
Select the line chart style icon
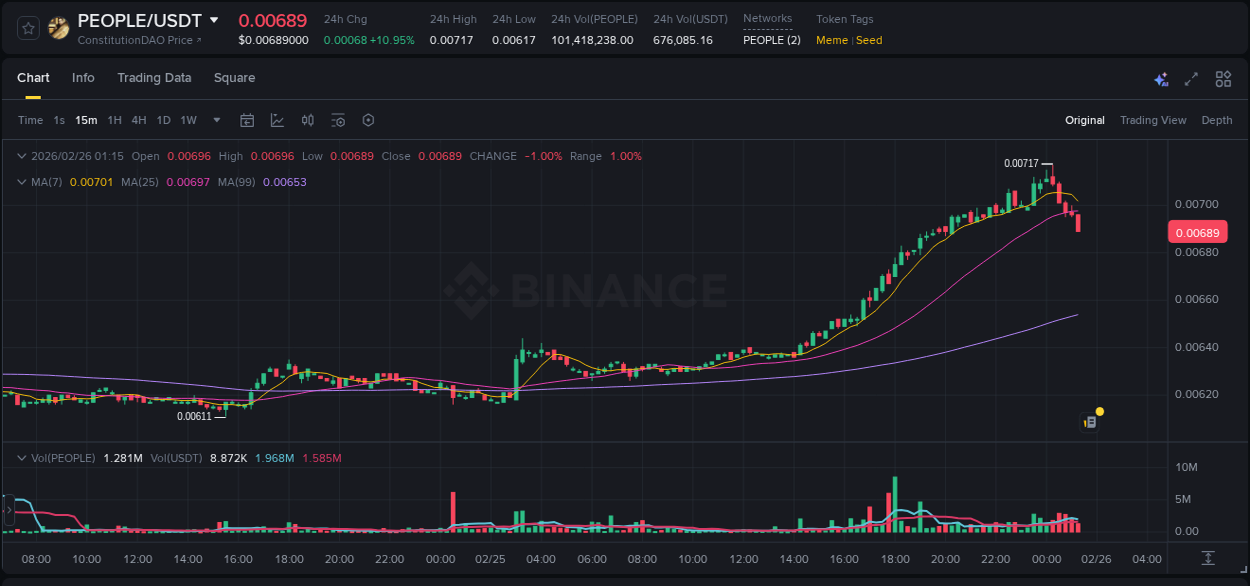click(275, 120)
